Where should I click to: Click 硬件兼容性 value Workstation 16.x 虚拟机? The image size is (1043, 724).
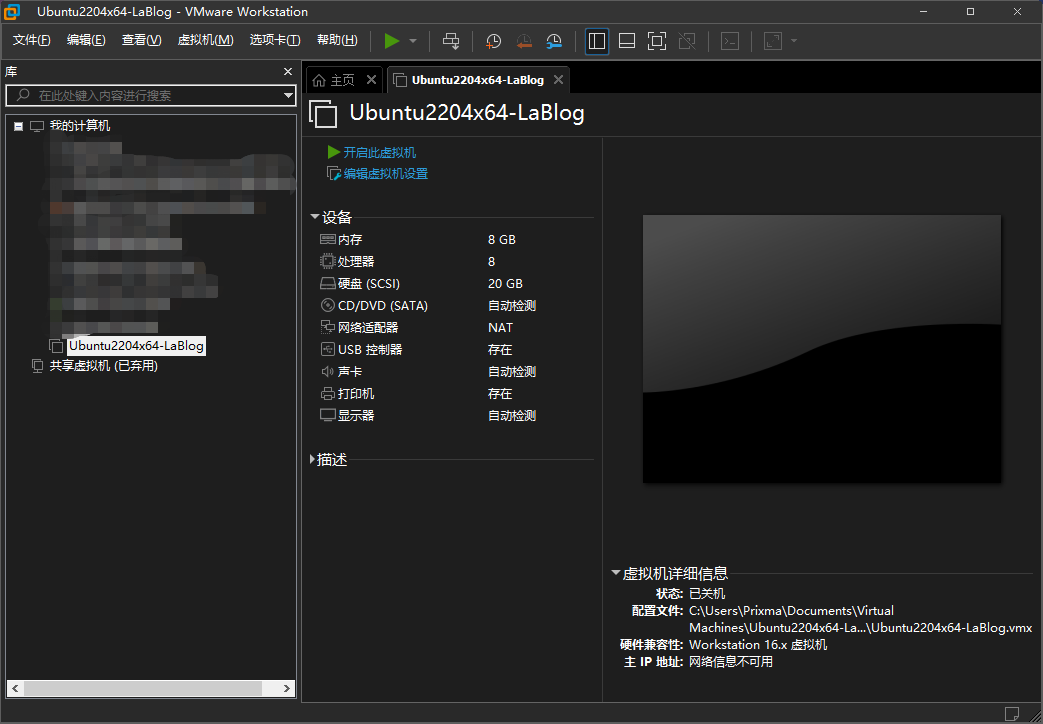[x=758, y=645]
